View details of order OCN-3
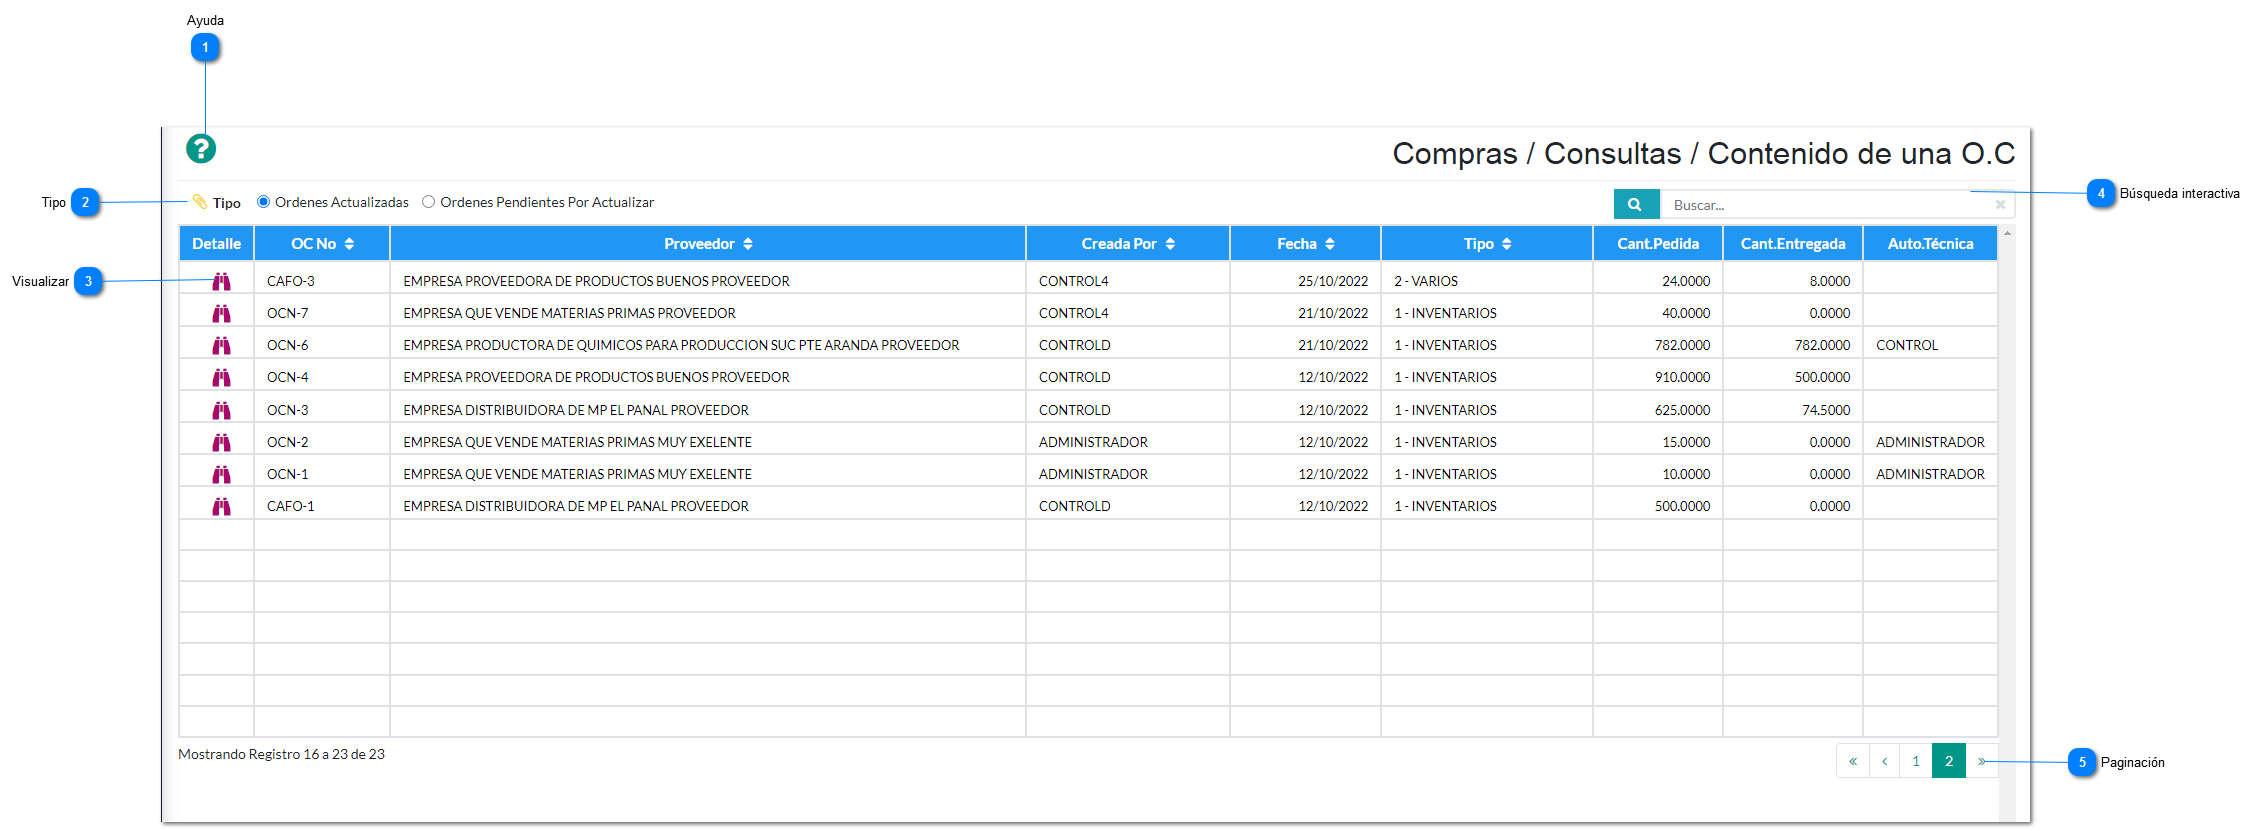 [221, 410]
